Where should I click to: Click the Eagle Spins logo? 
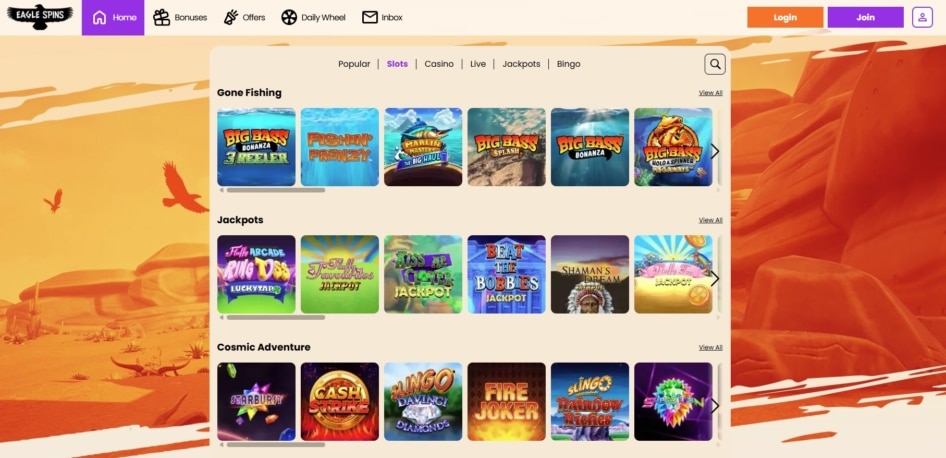click(40, 17)
